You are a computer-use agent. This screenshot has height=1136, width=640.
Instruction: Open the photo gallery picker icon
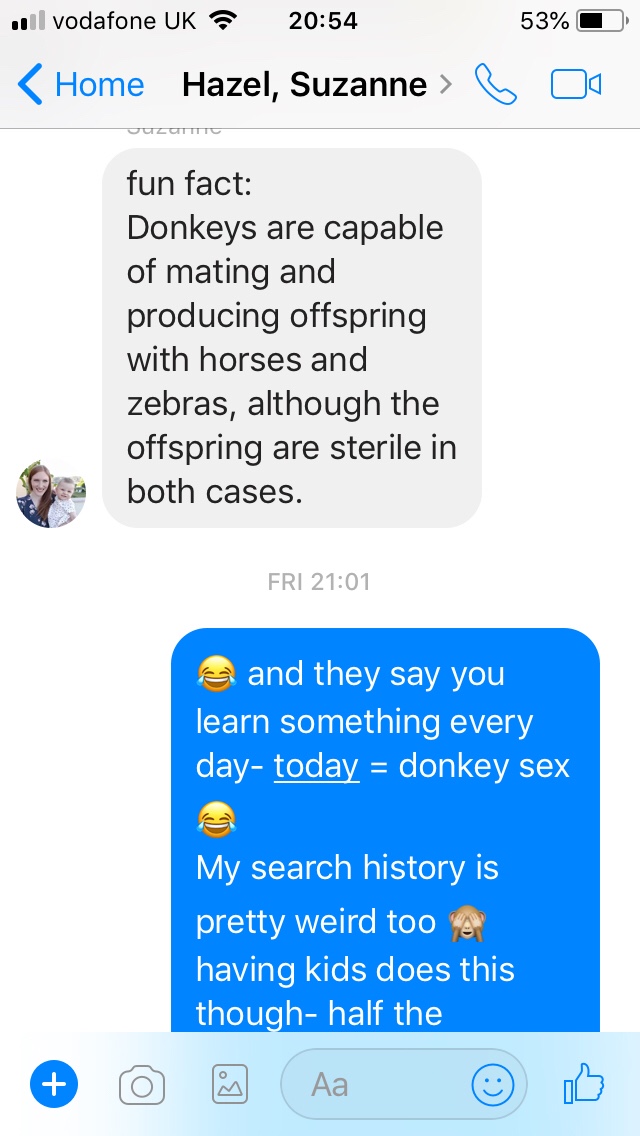coord(230,1085)
